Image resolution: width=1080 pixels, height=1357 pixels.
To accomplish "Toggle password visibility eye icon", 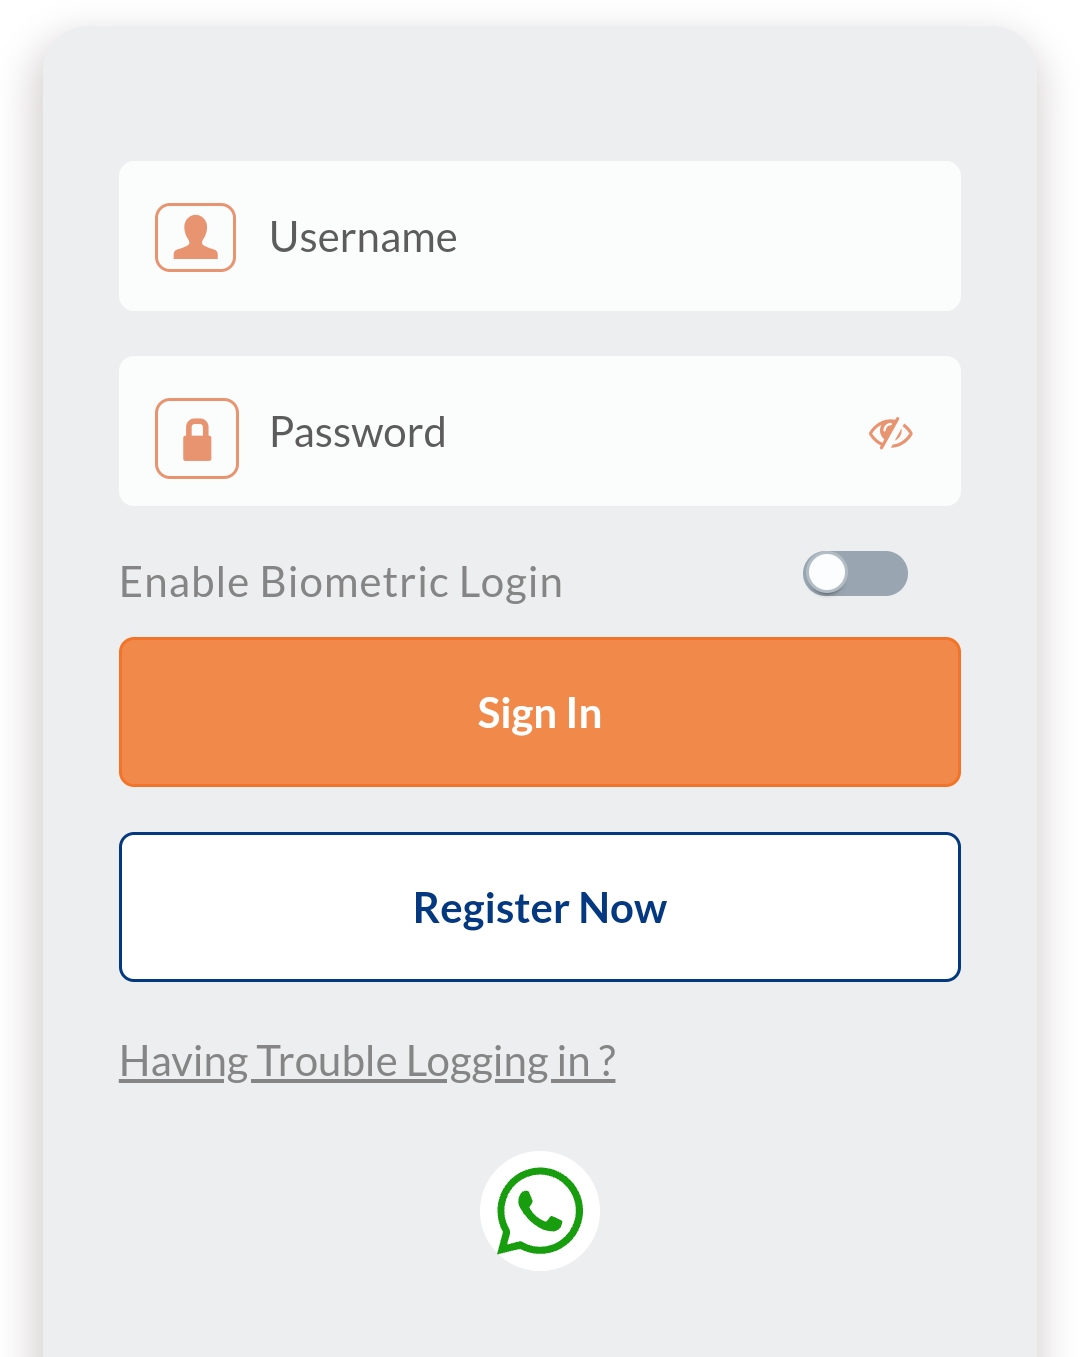I will click(890, 433).
